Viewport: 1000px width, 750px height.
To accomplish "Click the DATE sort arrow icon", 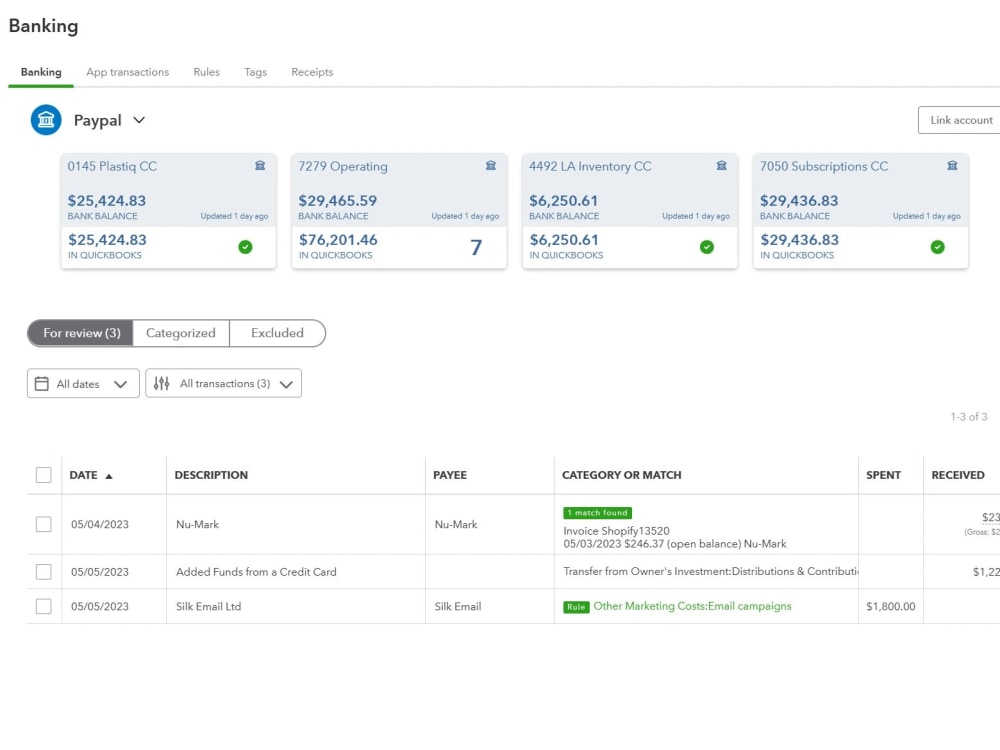I will coord(108,476).
